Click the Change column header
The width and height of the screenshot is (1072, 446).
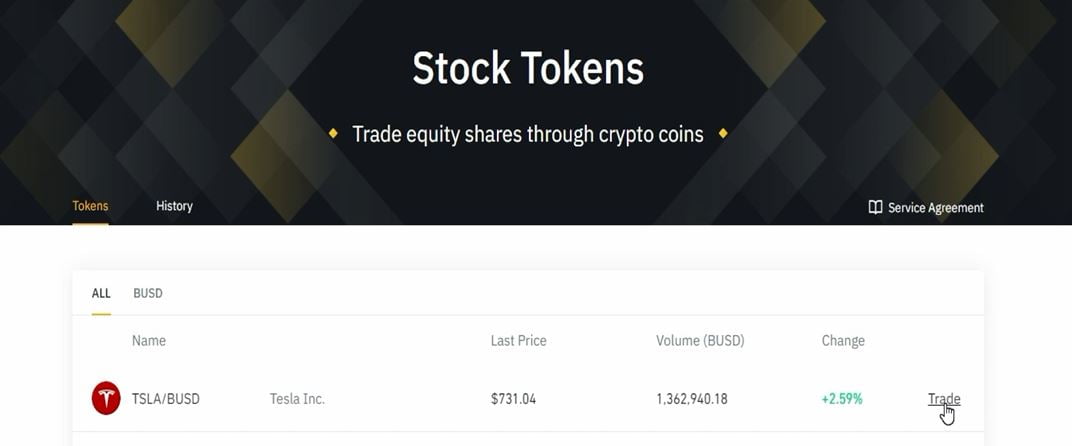(843, 340)
